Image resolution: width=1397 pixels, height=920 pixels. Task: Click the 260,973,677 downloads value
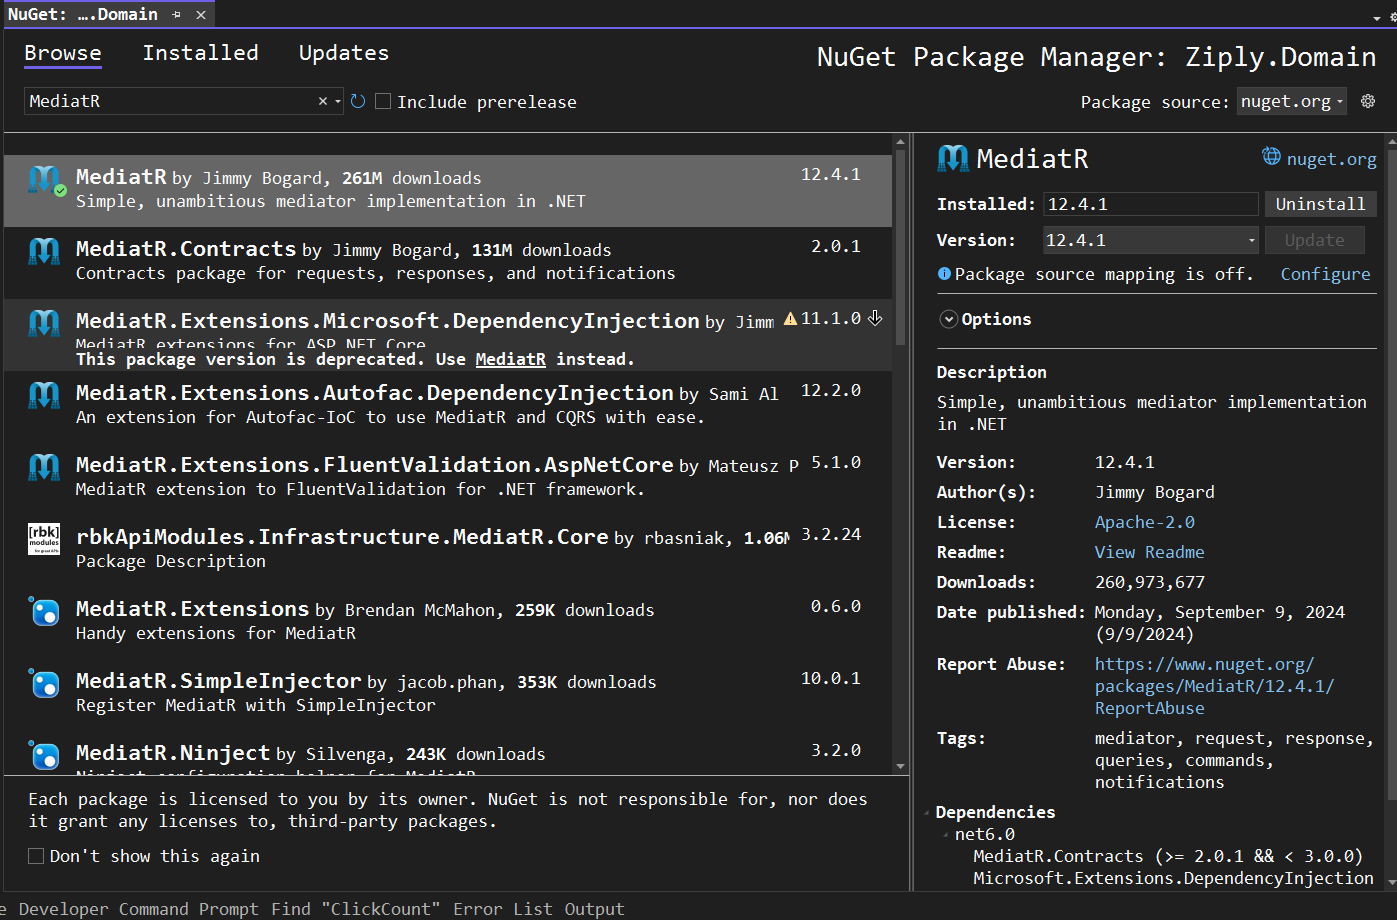[x=1150, y=582]
